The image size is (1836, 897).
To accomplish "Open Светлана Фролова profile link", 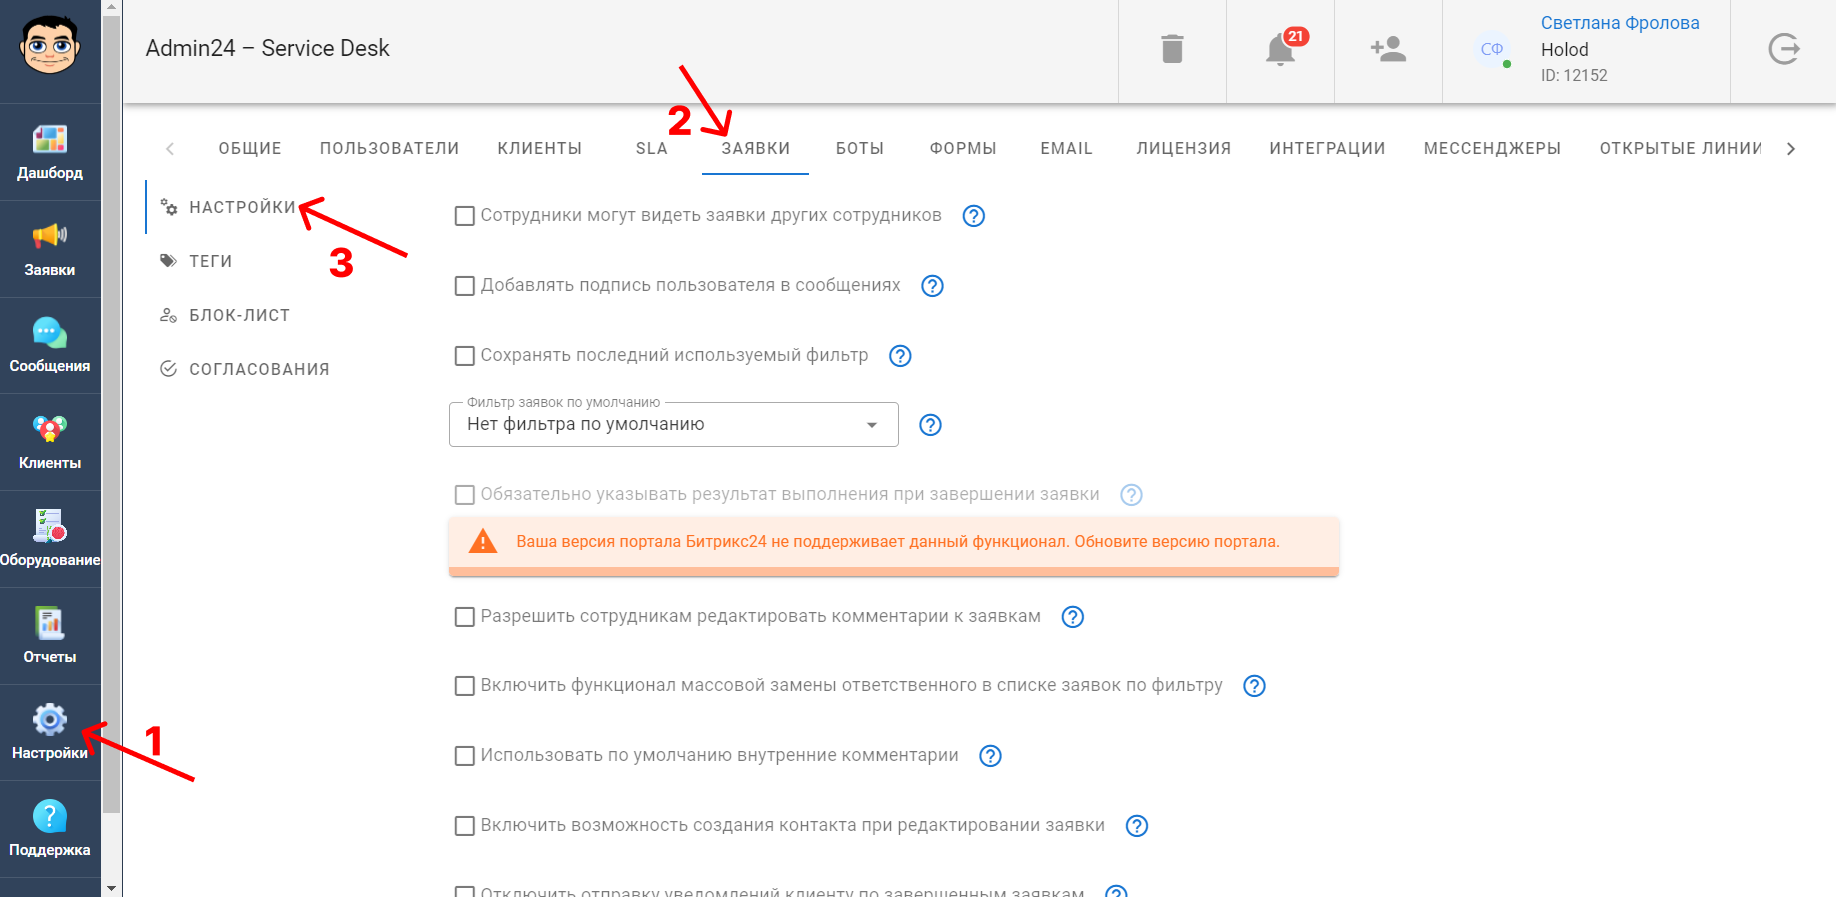I will coord(1620,23).
